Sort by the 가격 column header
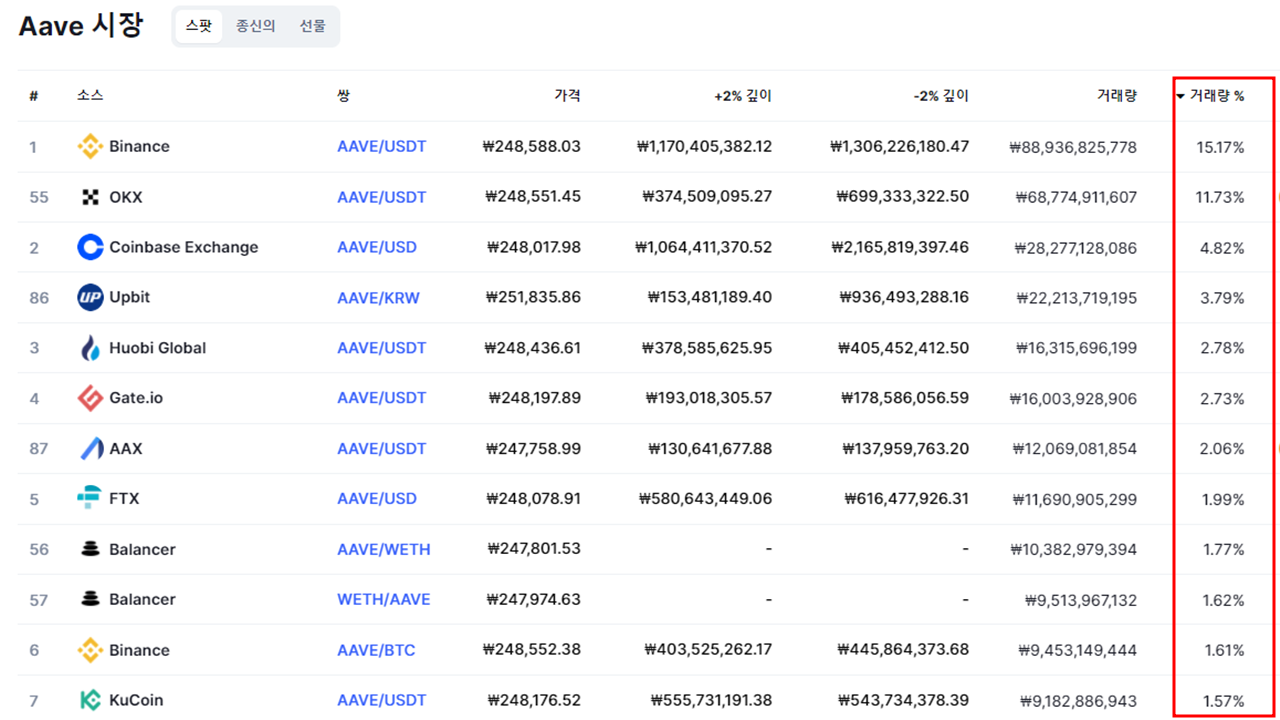 (x=567, y=96)
